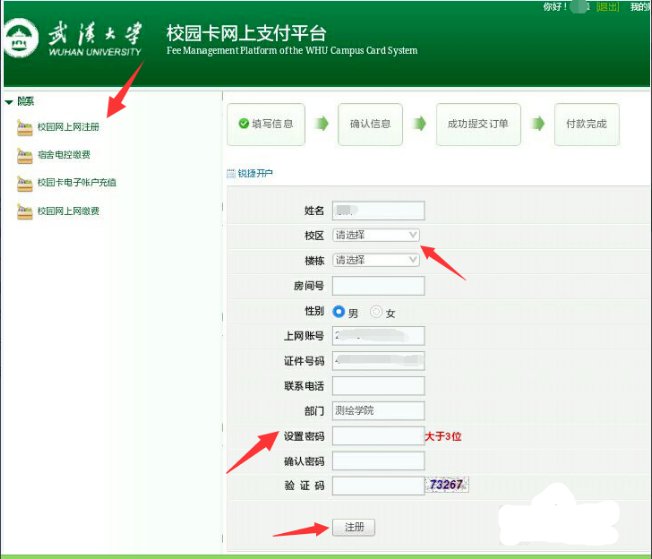
Task: Click the green checkmark in 填写信息 step
Action: coord(244,123)
